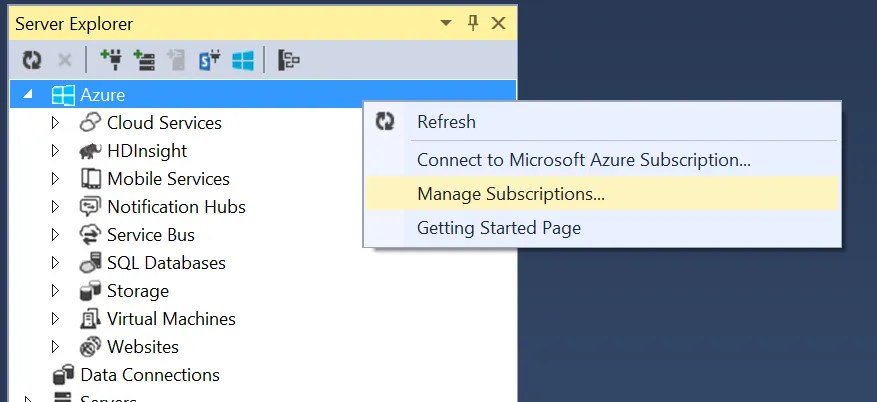Expand the Cloud Services node

pos(55,122)
